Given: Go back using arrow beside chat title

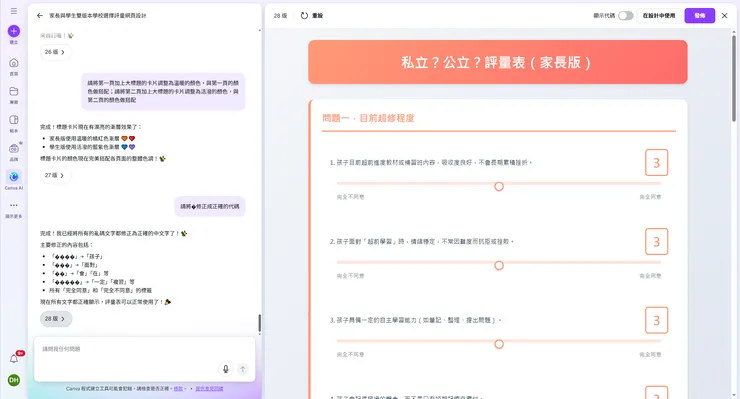Looking at the screenshot, I should pyautogui.click(x=40, y=16).
